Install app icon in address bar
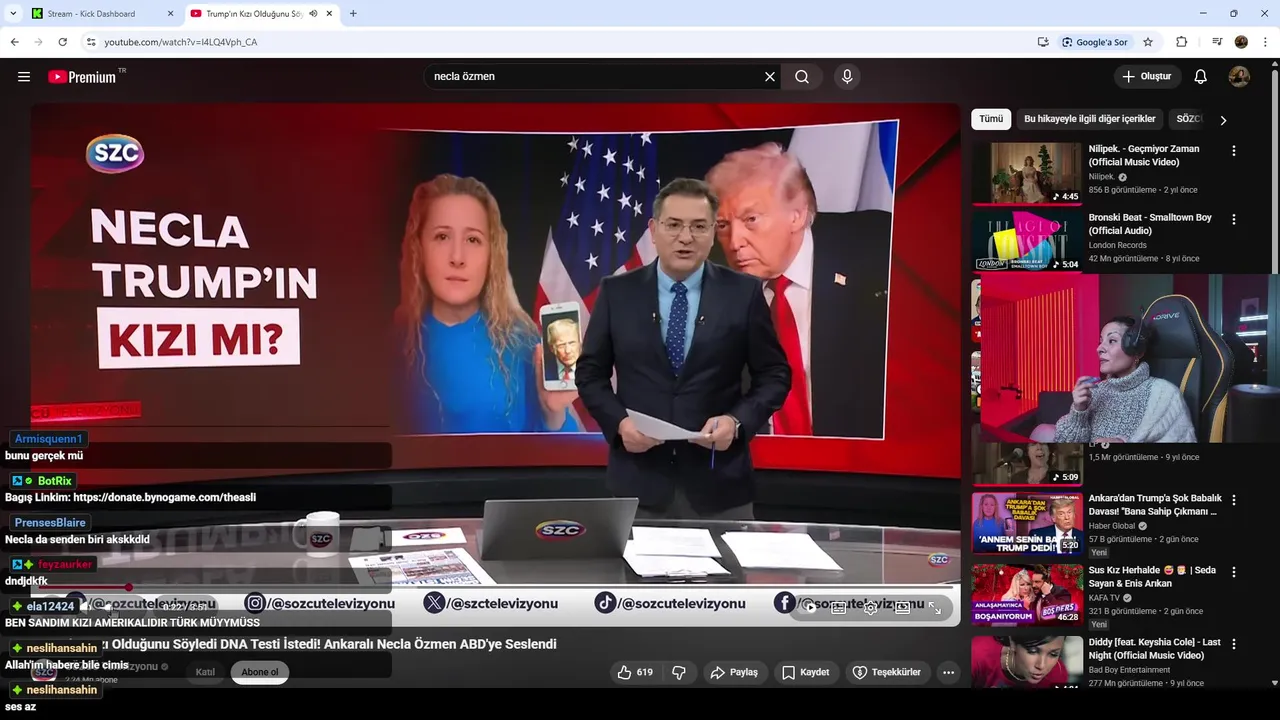The image size is (1280, 720). 1043,42
